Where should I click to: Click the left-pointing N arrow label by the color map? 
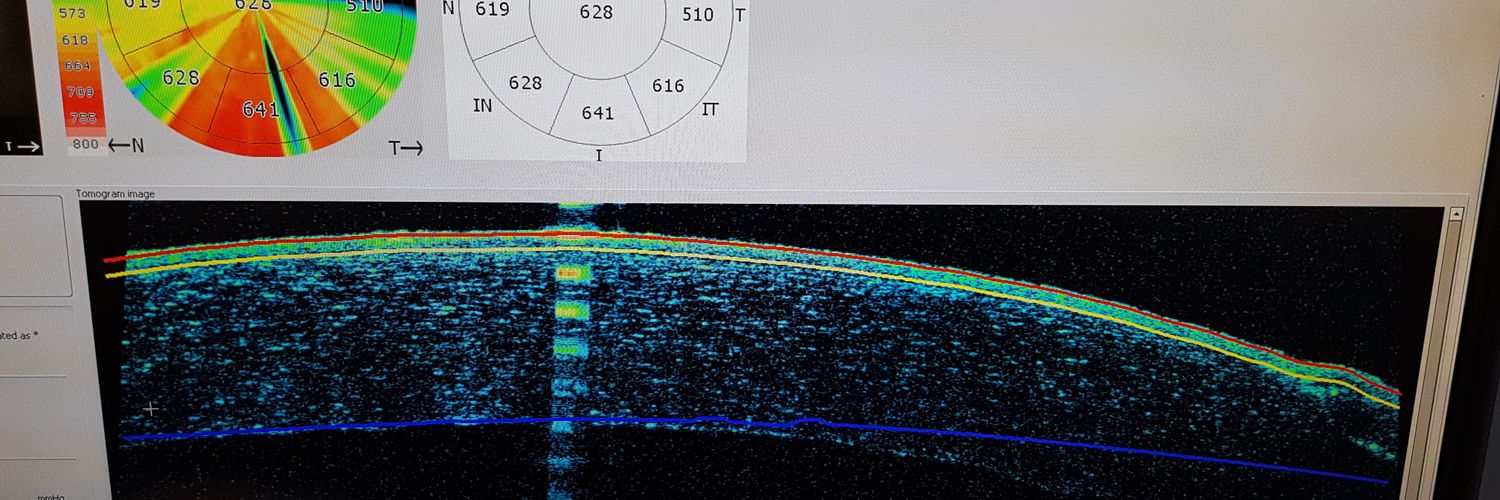click(125, 146)
